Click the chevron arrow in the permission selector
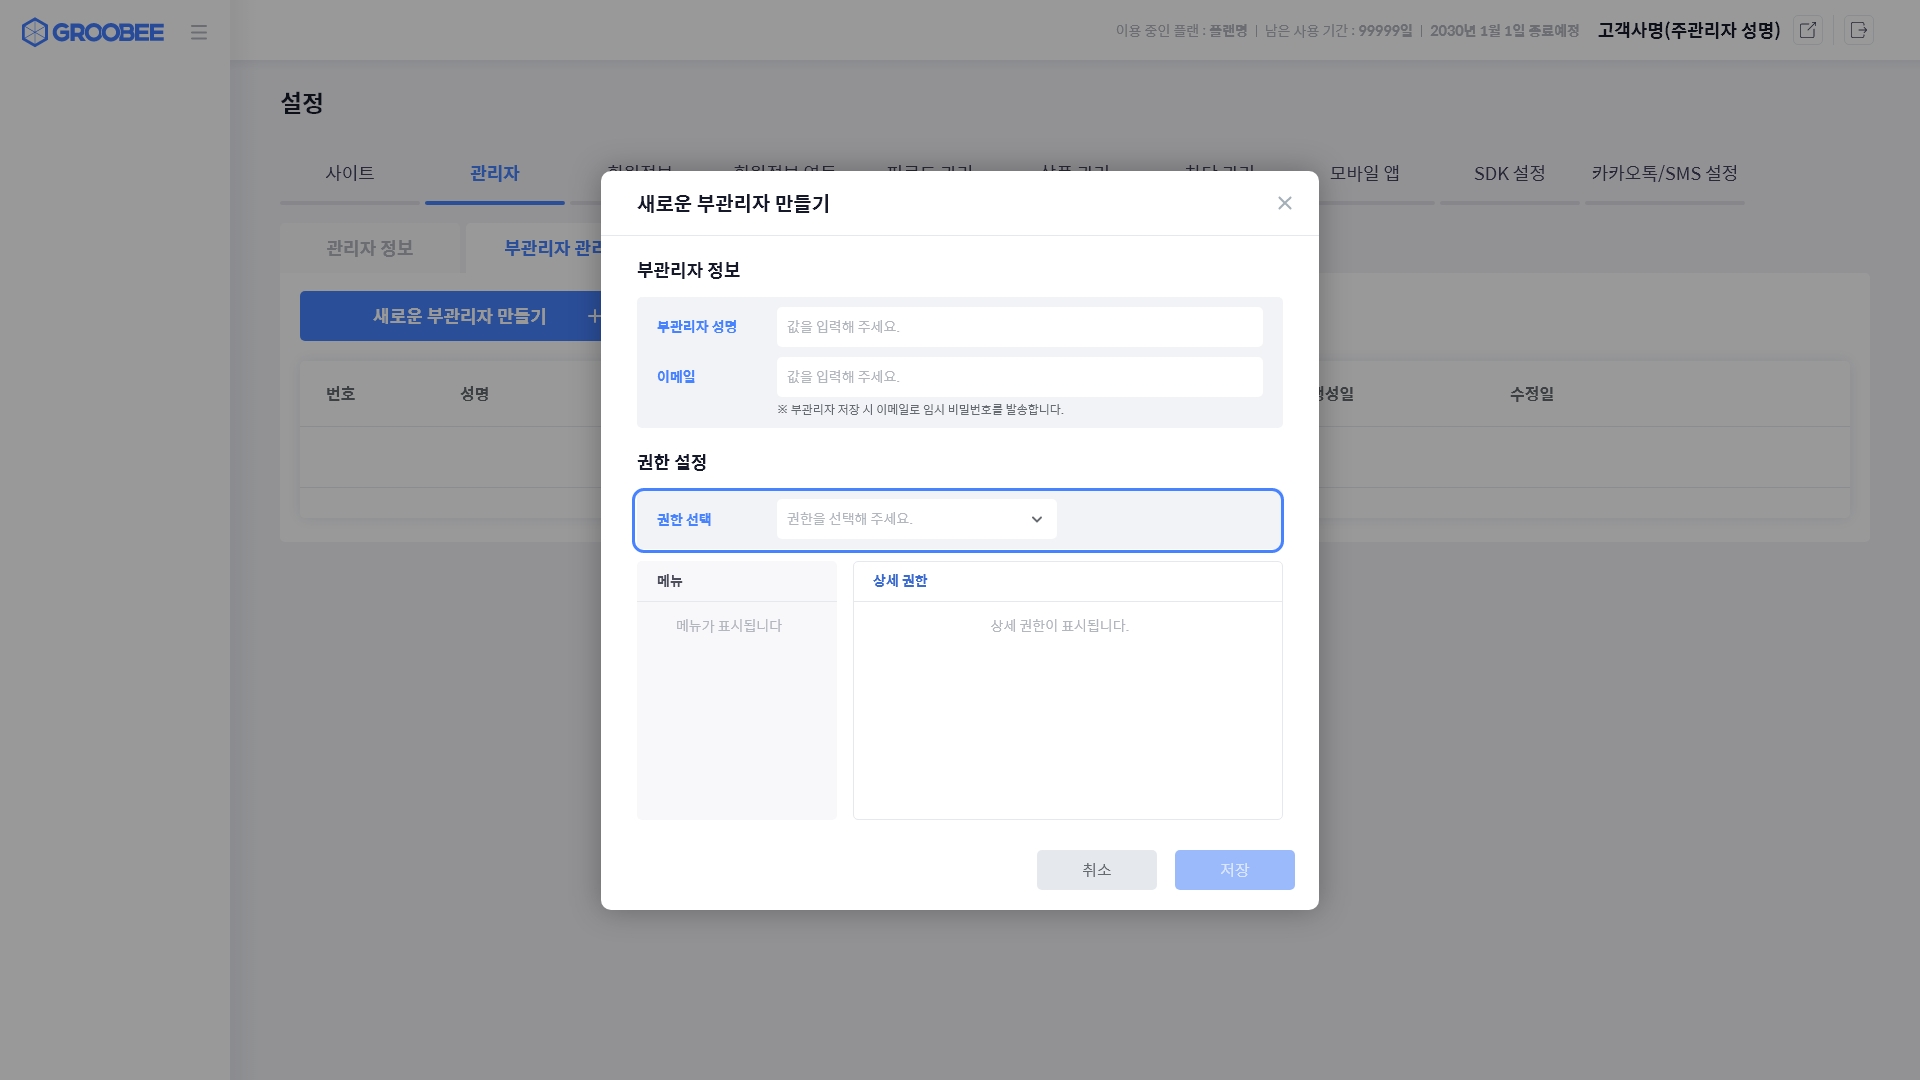 click(1037, 519)
